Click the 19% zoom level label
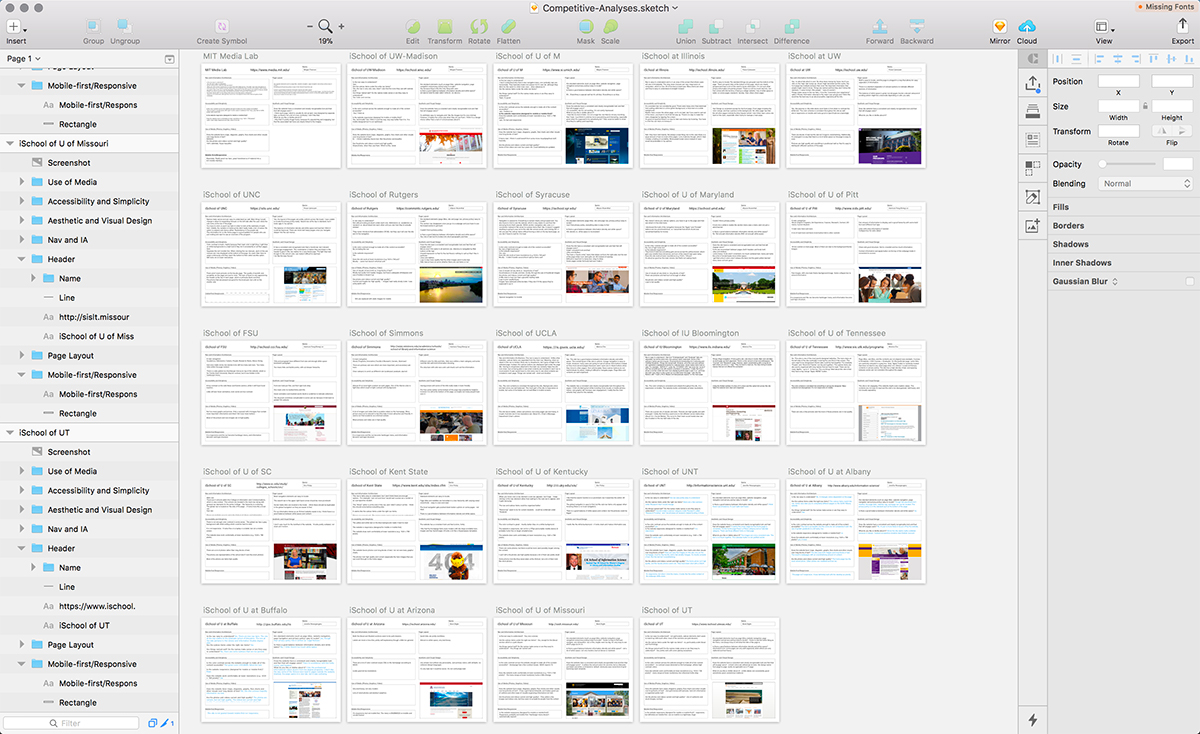1200x734 pixels. coord(326,41)
